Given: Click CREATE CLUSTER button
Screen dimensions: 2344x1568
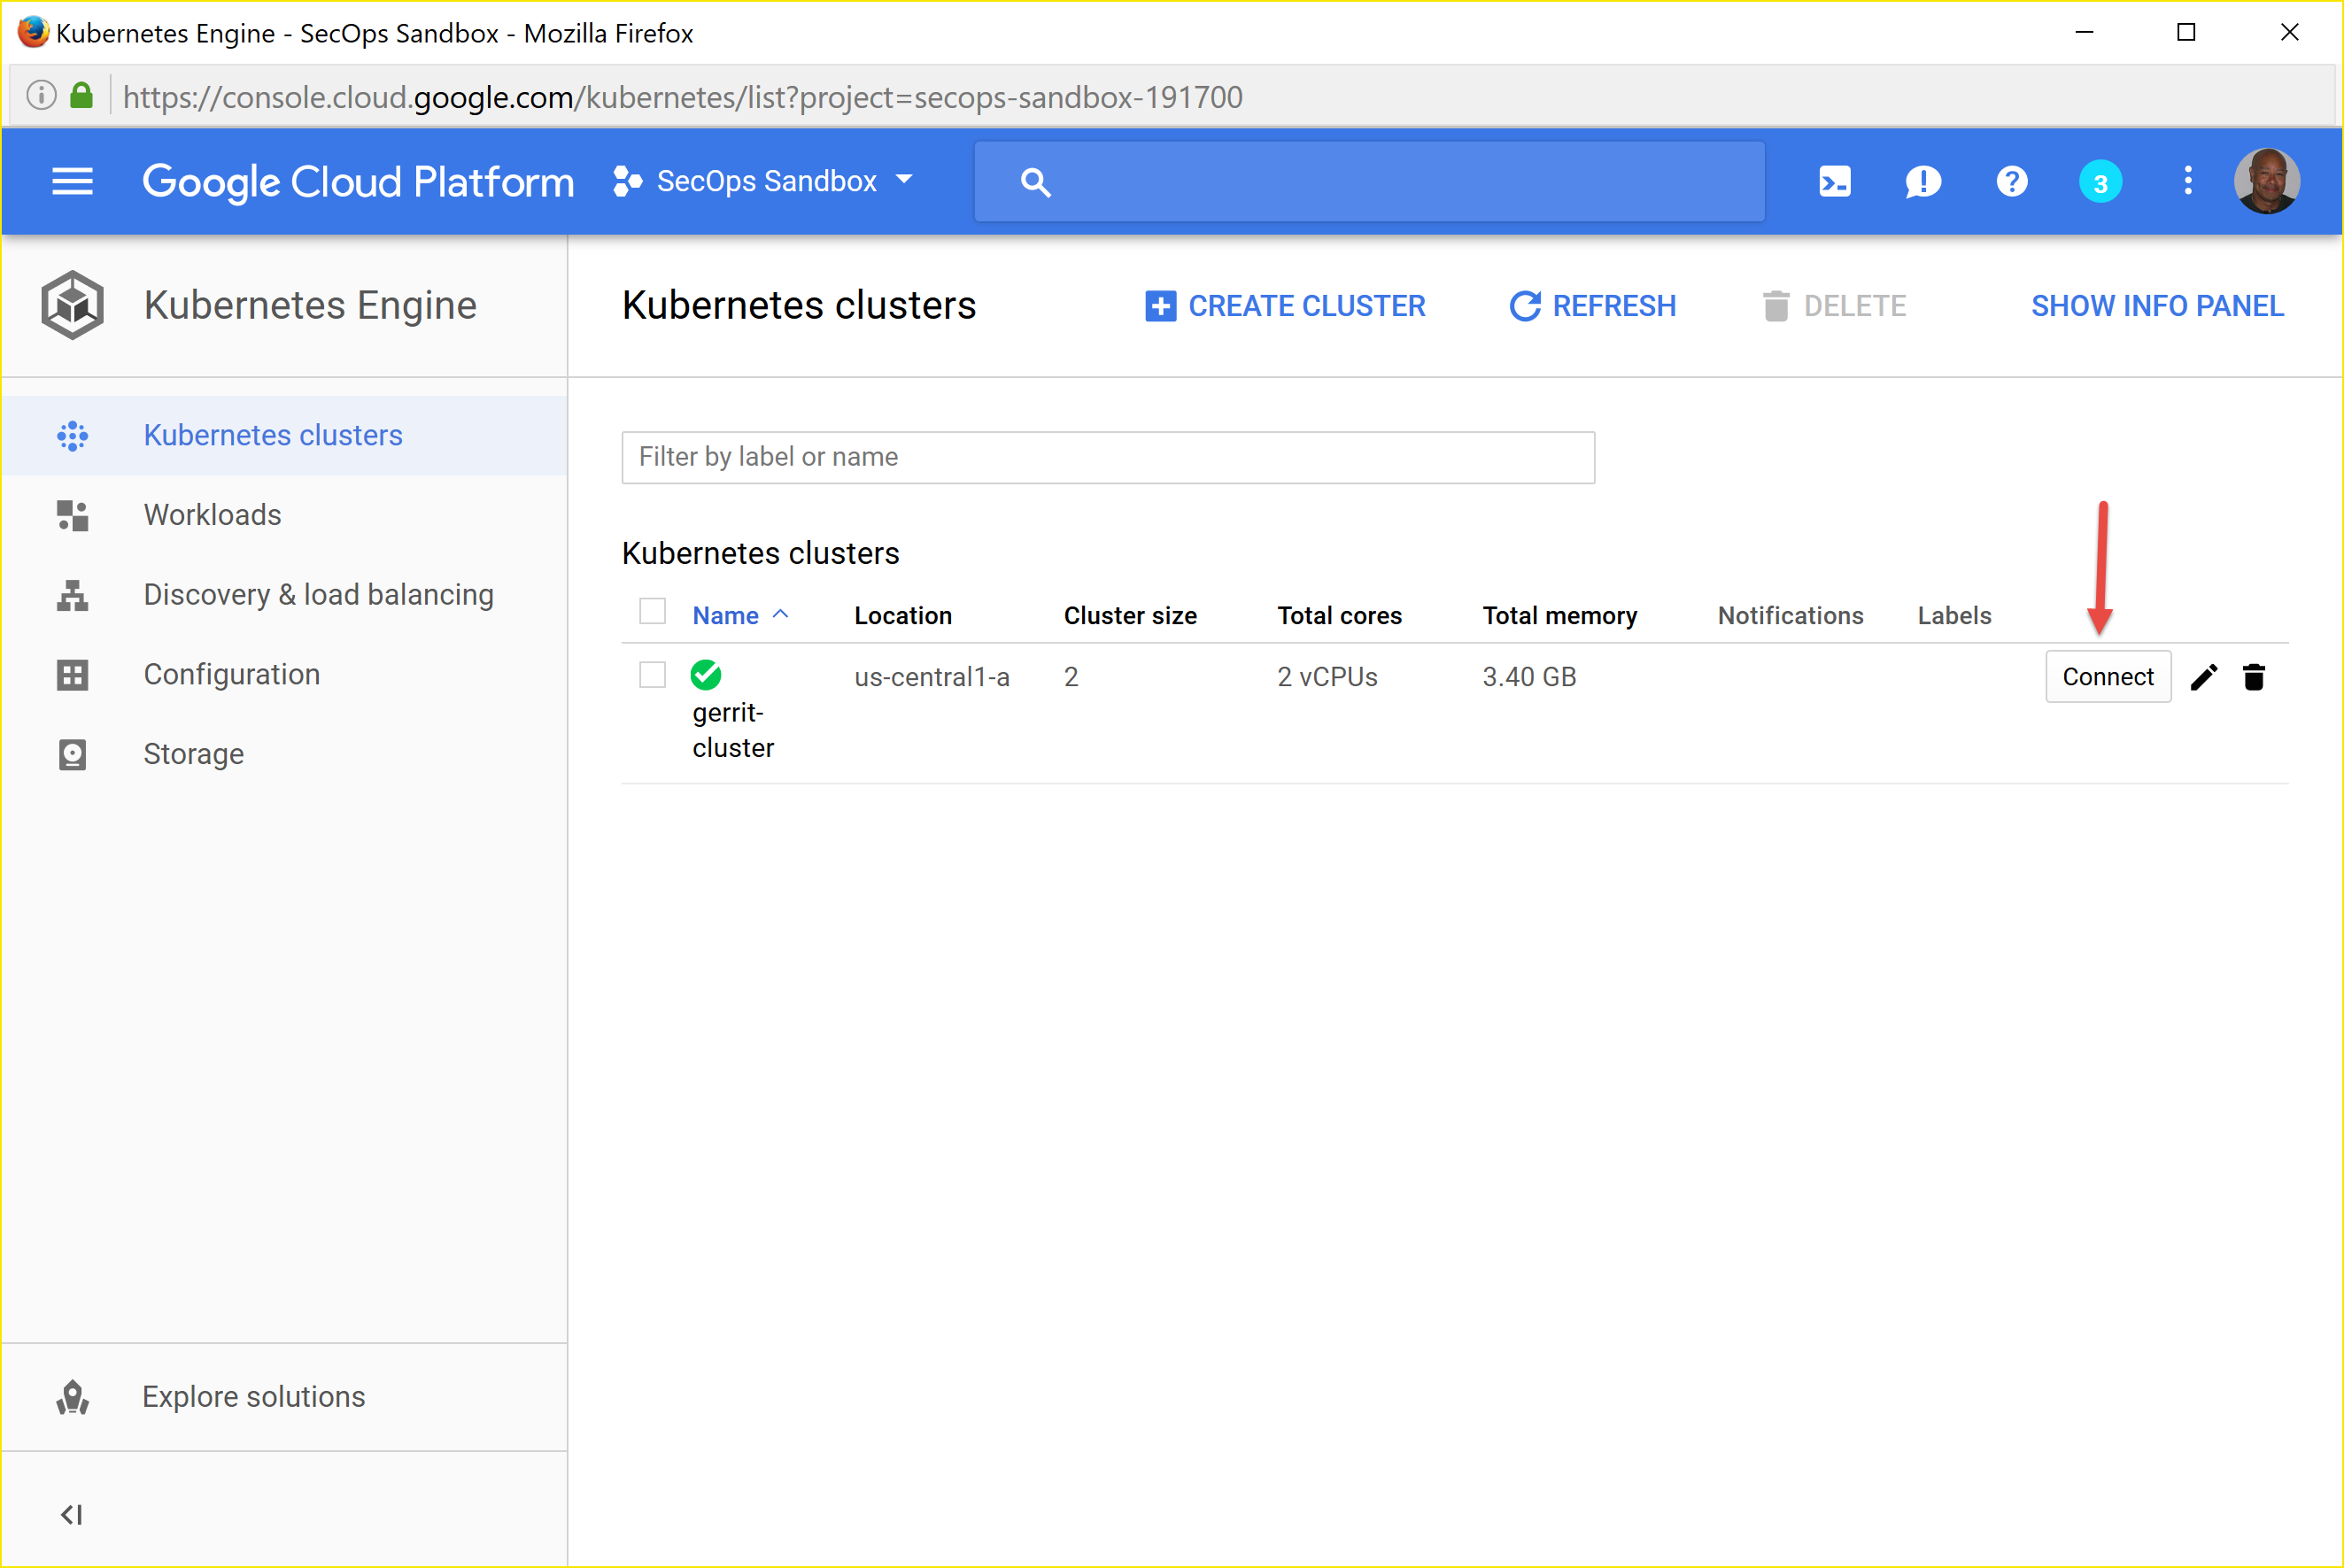Looking at the screenshot, I should pyautogui.click(x=1285, y=306).
